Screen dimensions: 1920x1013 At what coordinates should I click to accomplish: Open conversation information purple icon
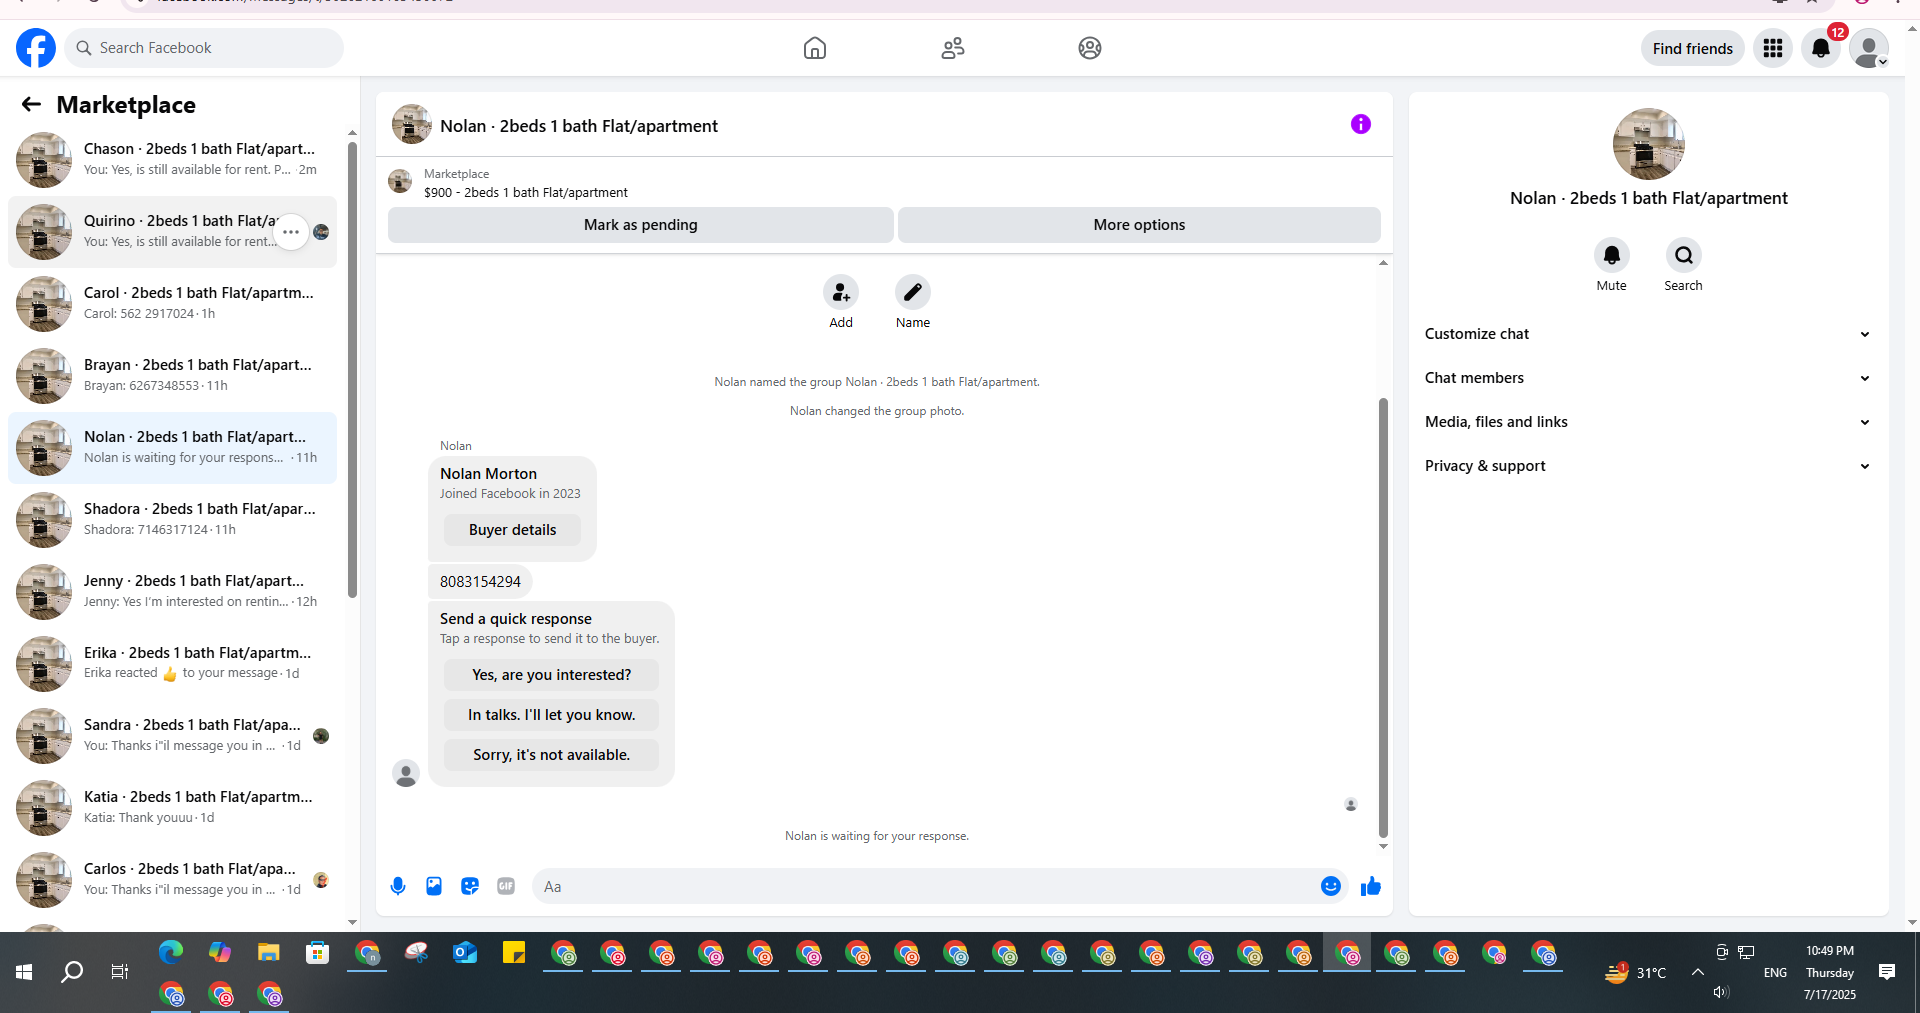(1361, 124)
